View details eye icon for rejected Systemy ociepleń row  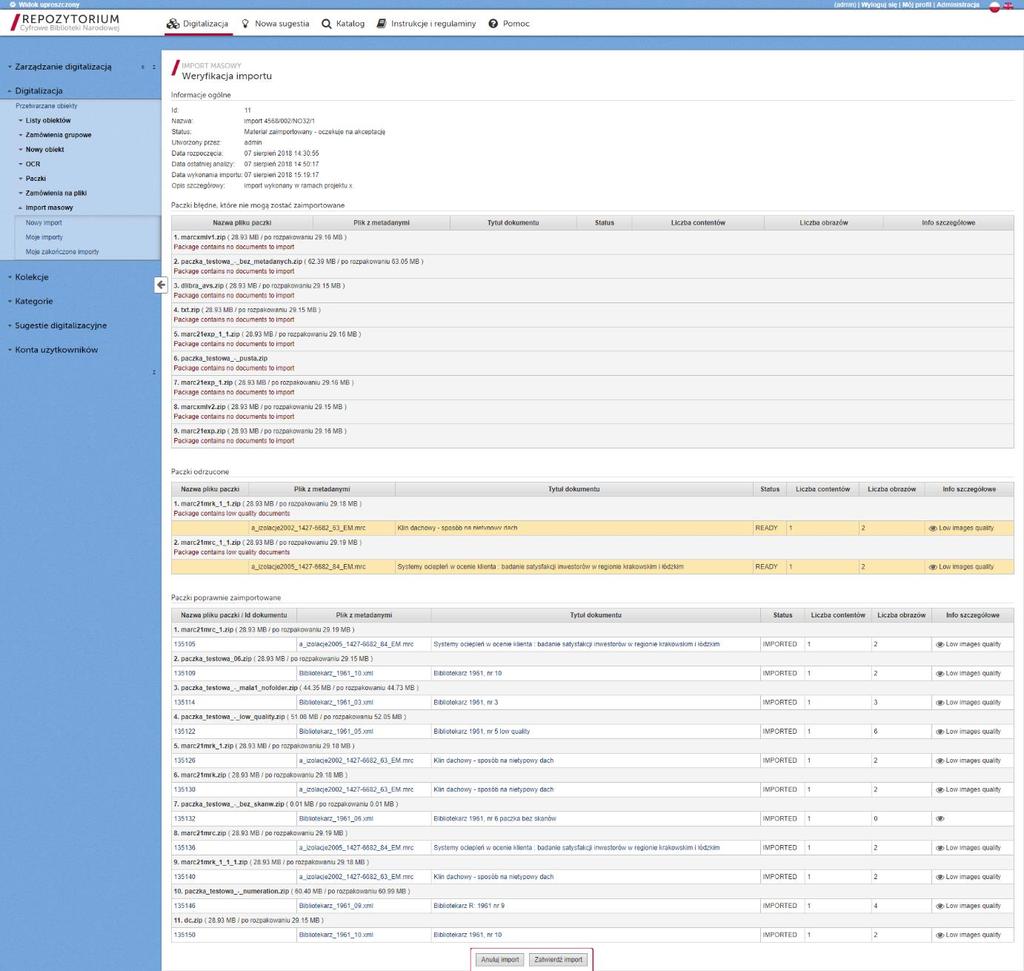933,567
